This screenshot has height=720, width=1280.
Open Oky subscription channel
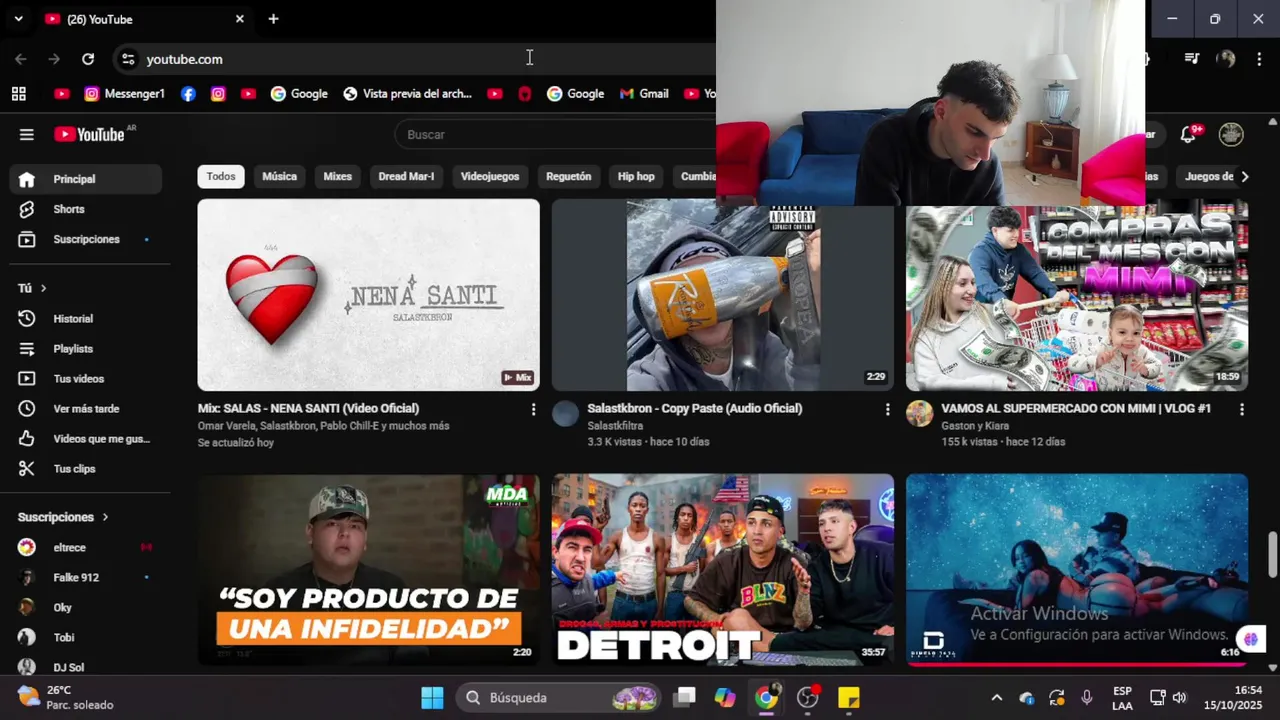pyautogui.click(x=86, y=607)
